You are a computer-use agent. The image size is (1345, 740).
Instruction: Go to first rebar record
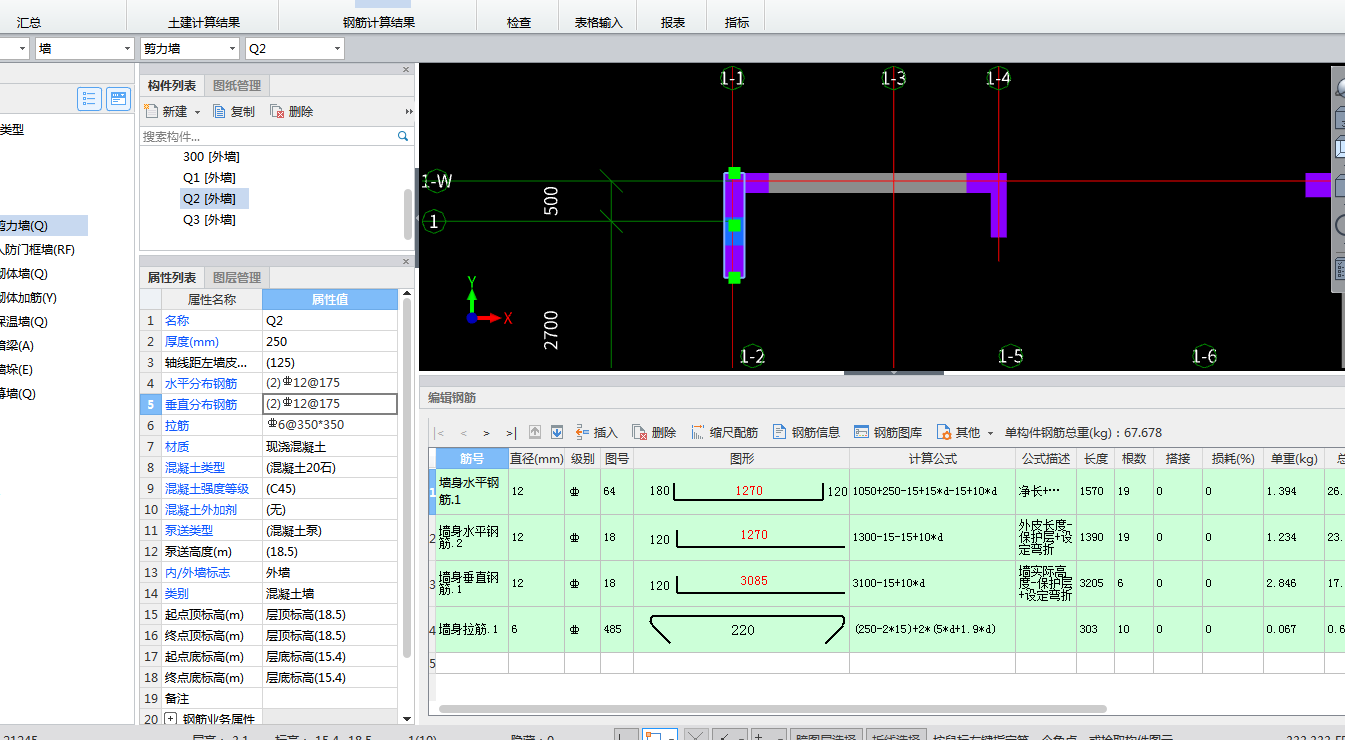click(x=440, y=433)
